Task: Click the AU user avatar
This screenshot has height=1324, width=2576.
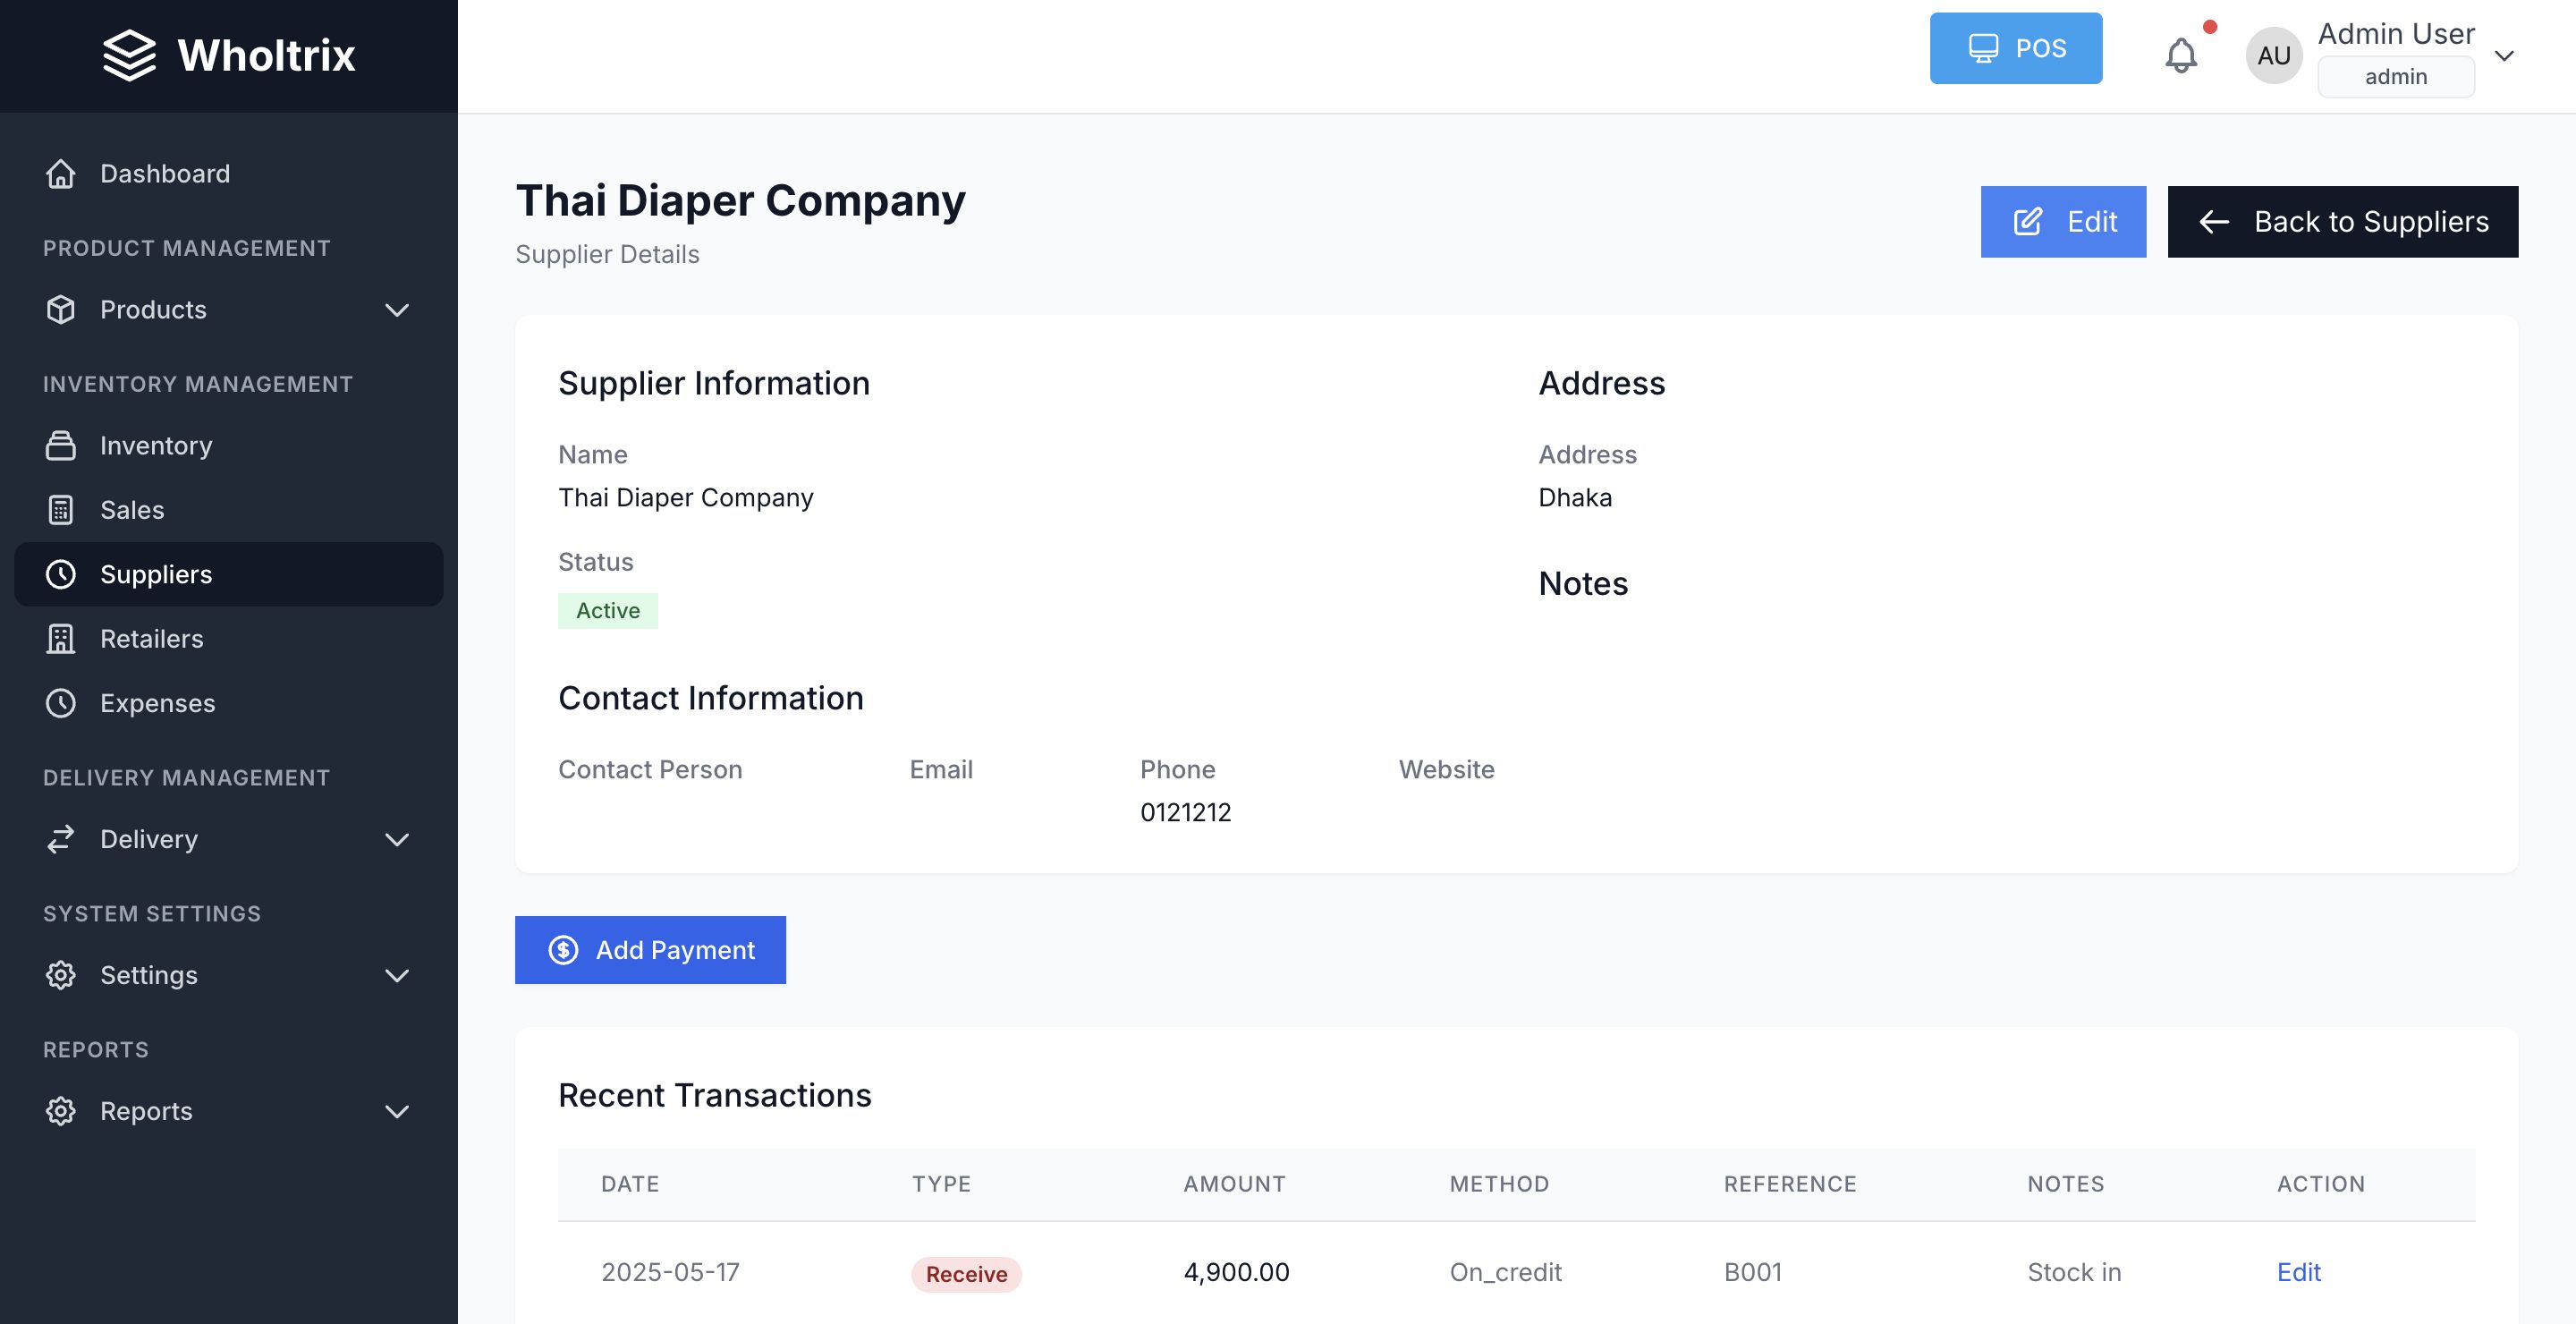Action: [2273, 56]
